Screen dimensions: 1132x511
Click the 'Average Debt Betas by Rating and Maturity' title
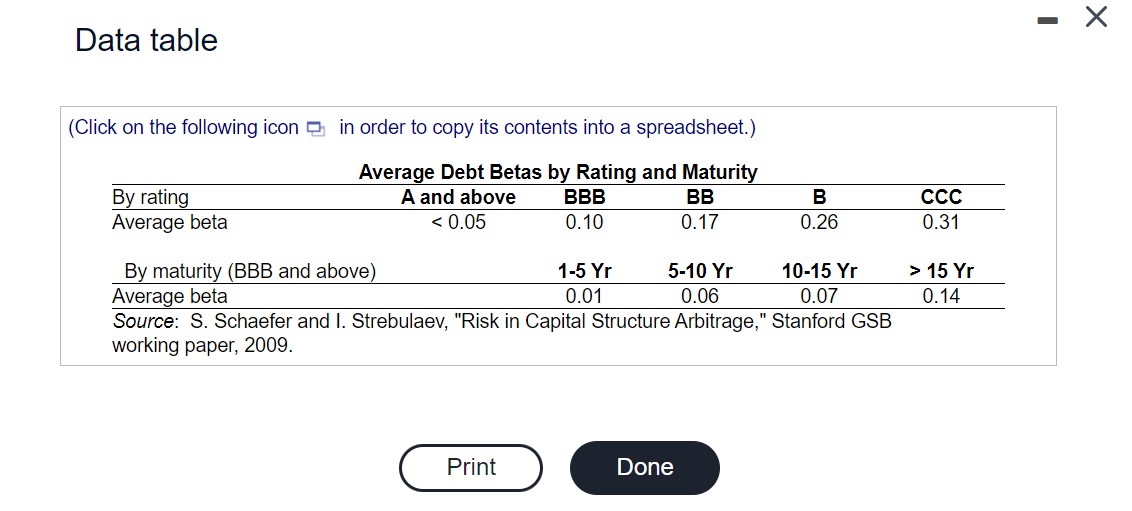[x=558, y=172]
